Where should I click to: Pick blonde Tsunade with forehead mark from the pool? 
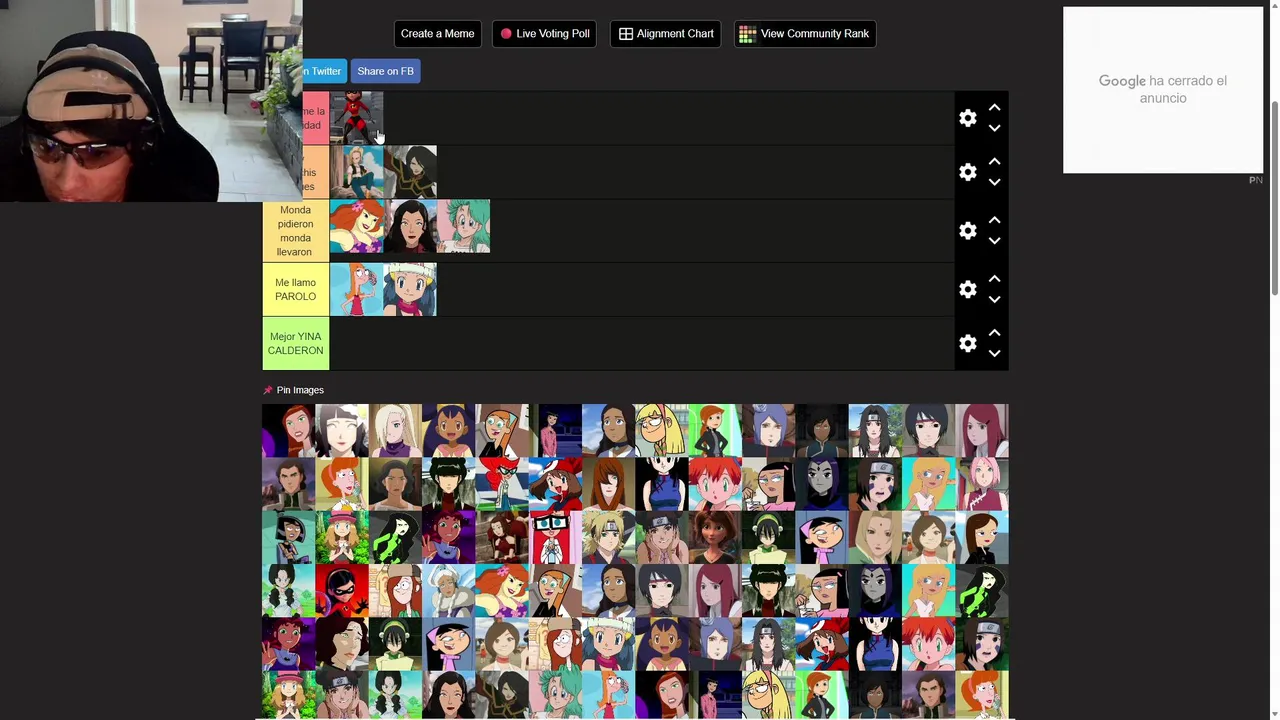(x=875, y=538)
